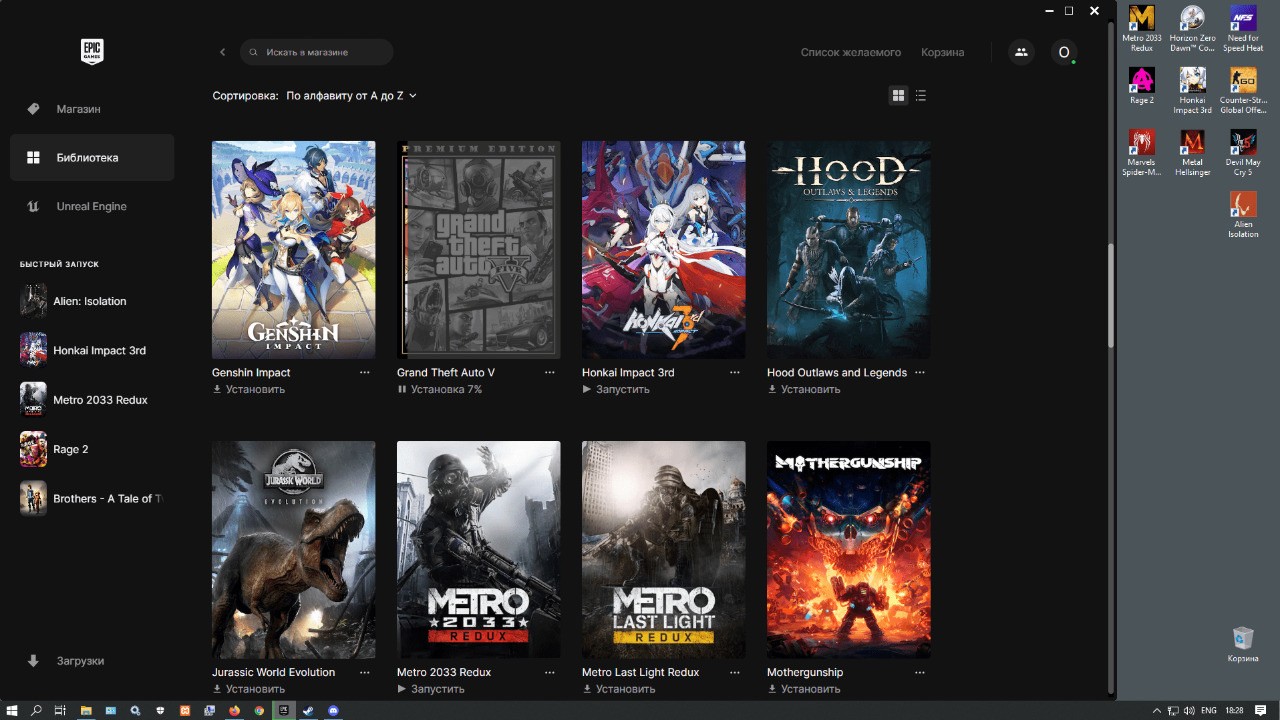Open options menu for Mothergunship
The image size is (1280, 720).
pos(920,673)
